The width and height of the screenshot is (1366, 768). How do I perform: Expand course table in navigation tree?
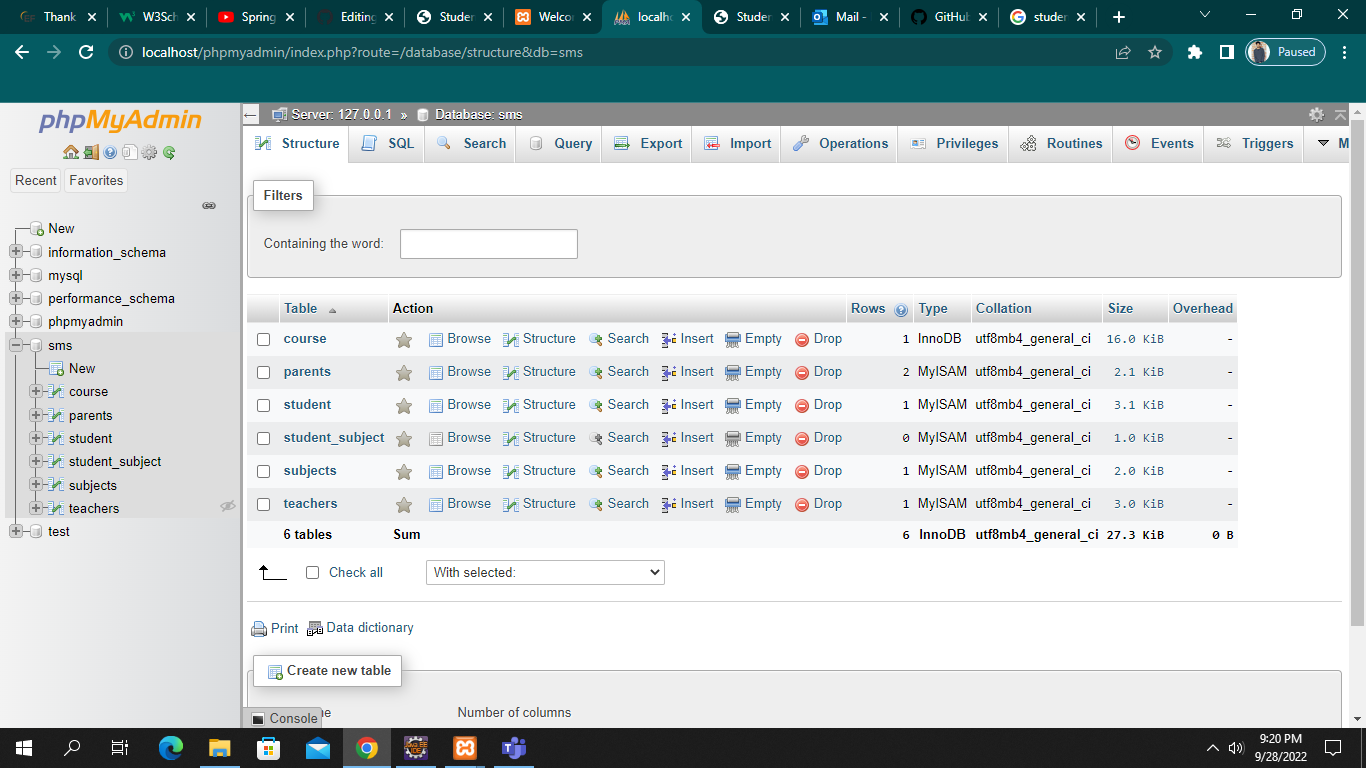pos(36,391)
